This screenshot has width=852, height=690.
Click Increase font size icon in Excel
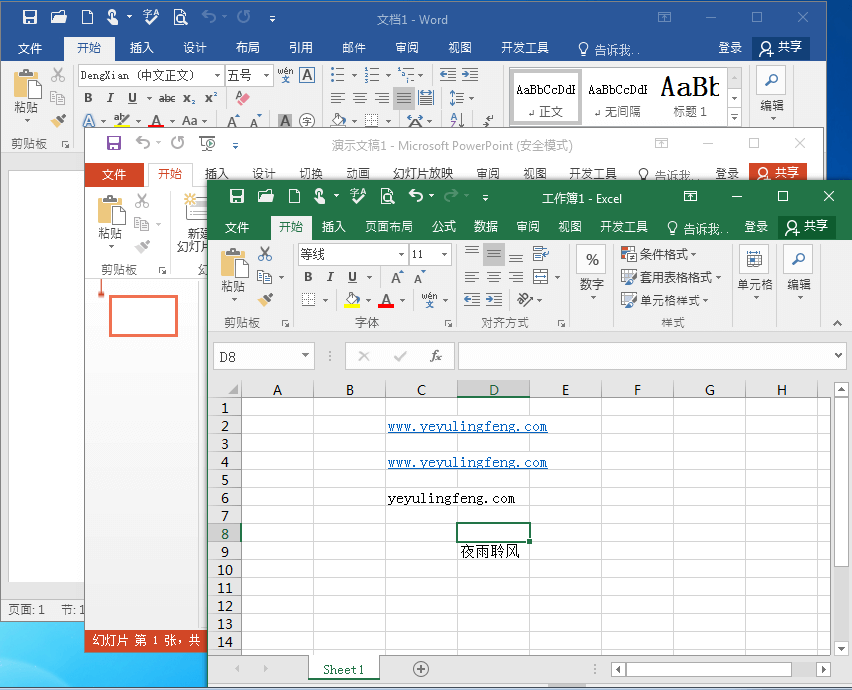(397, 278)
